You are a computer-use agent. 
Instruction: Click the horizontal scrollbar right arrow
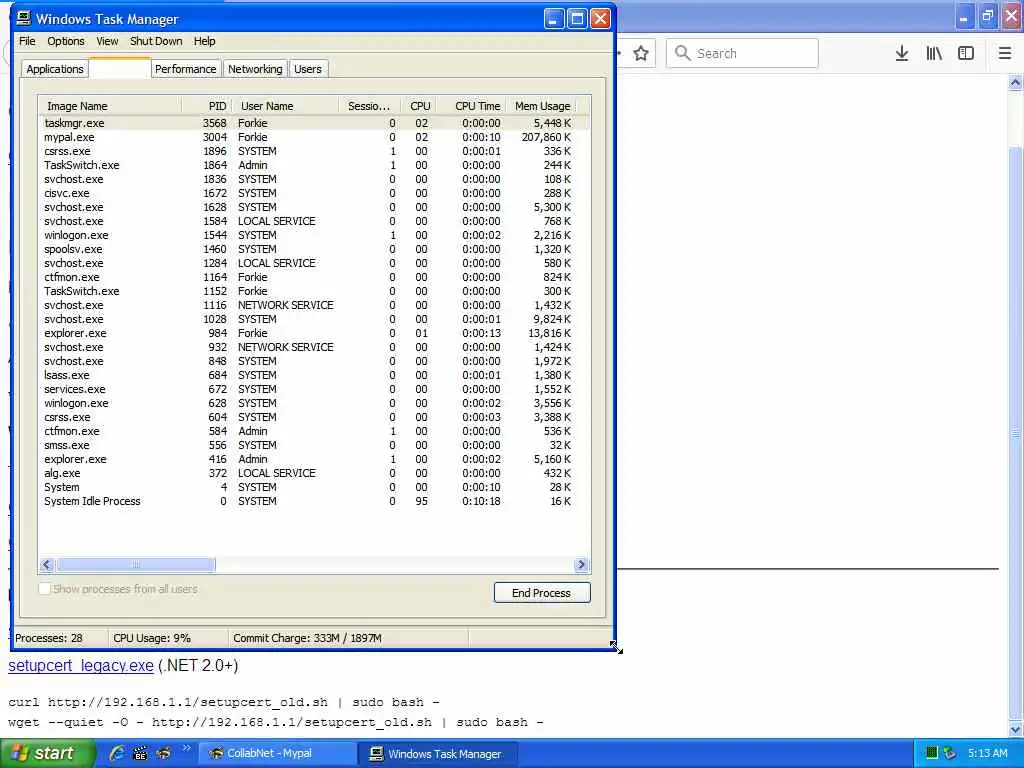(x=581, y=565)
